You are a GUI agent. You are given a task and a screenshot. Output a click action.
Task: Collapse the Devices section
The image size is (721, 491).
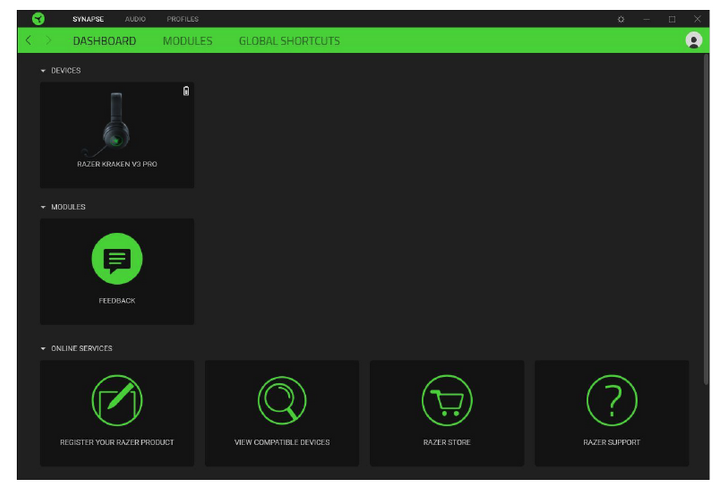click(43, 71)
